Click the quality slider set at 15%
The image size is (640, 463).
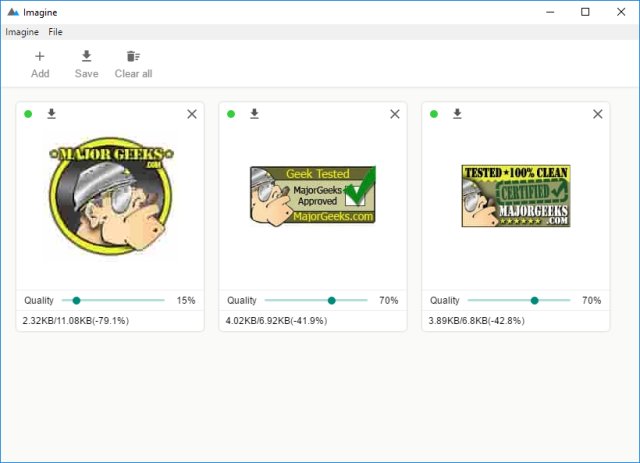pos(113,301)
